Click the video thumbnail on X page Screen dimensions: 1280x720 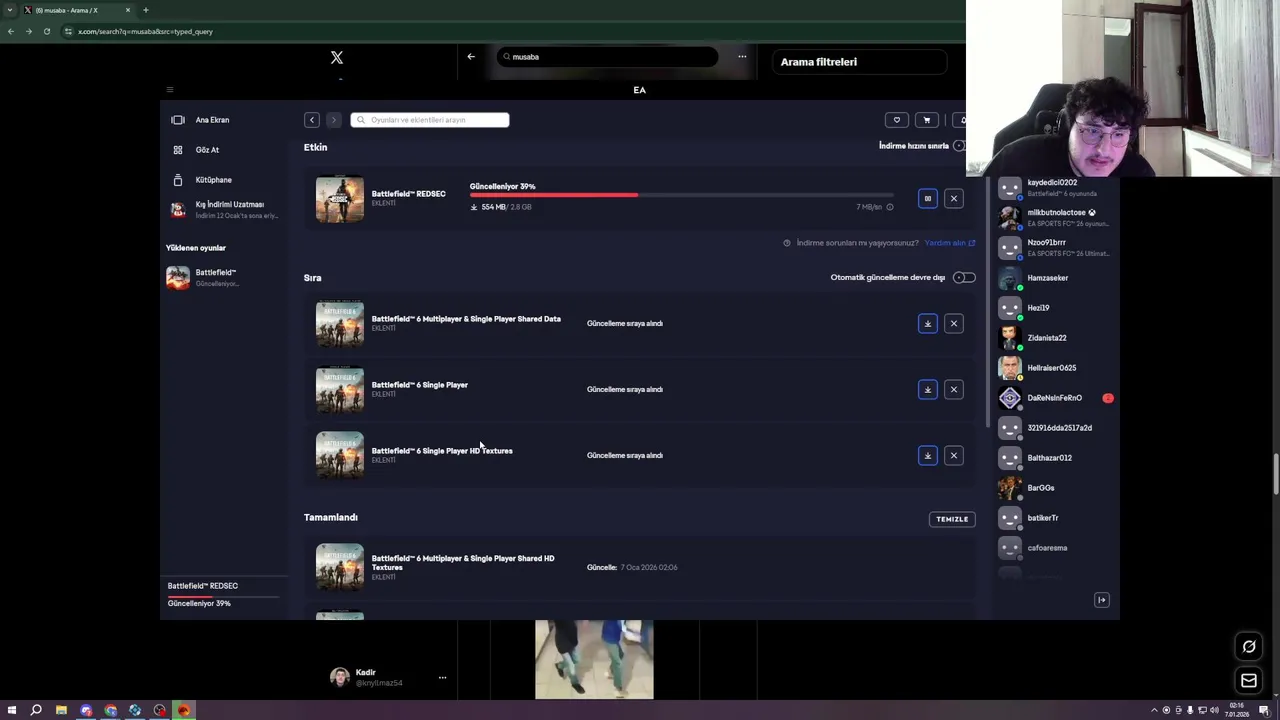pyautogui.click(x=594, y=659)
